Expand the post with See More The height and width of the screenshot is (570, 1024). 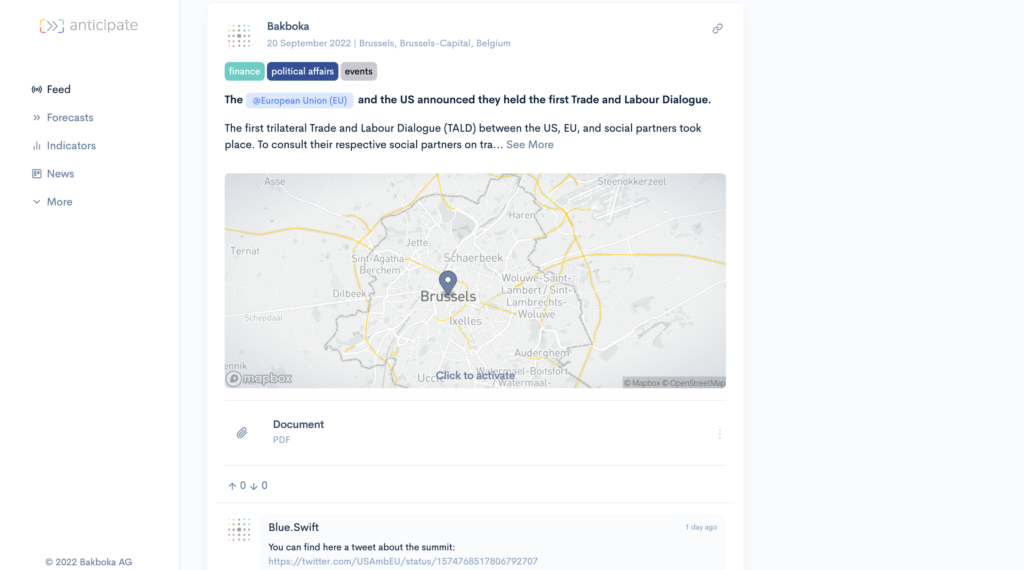tap(530, 145)
